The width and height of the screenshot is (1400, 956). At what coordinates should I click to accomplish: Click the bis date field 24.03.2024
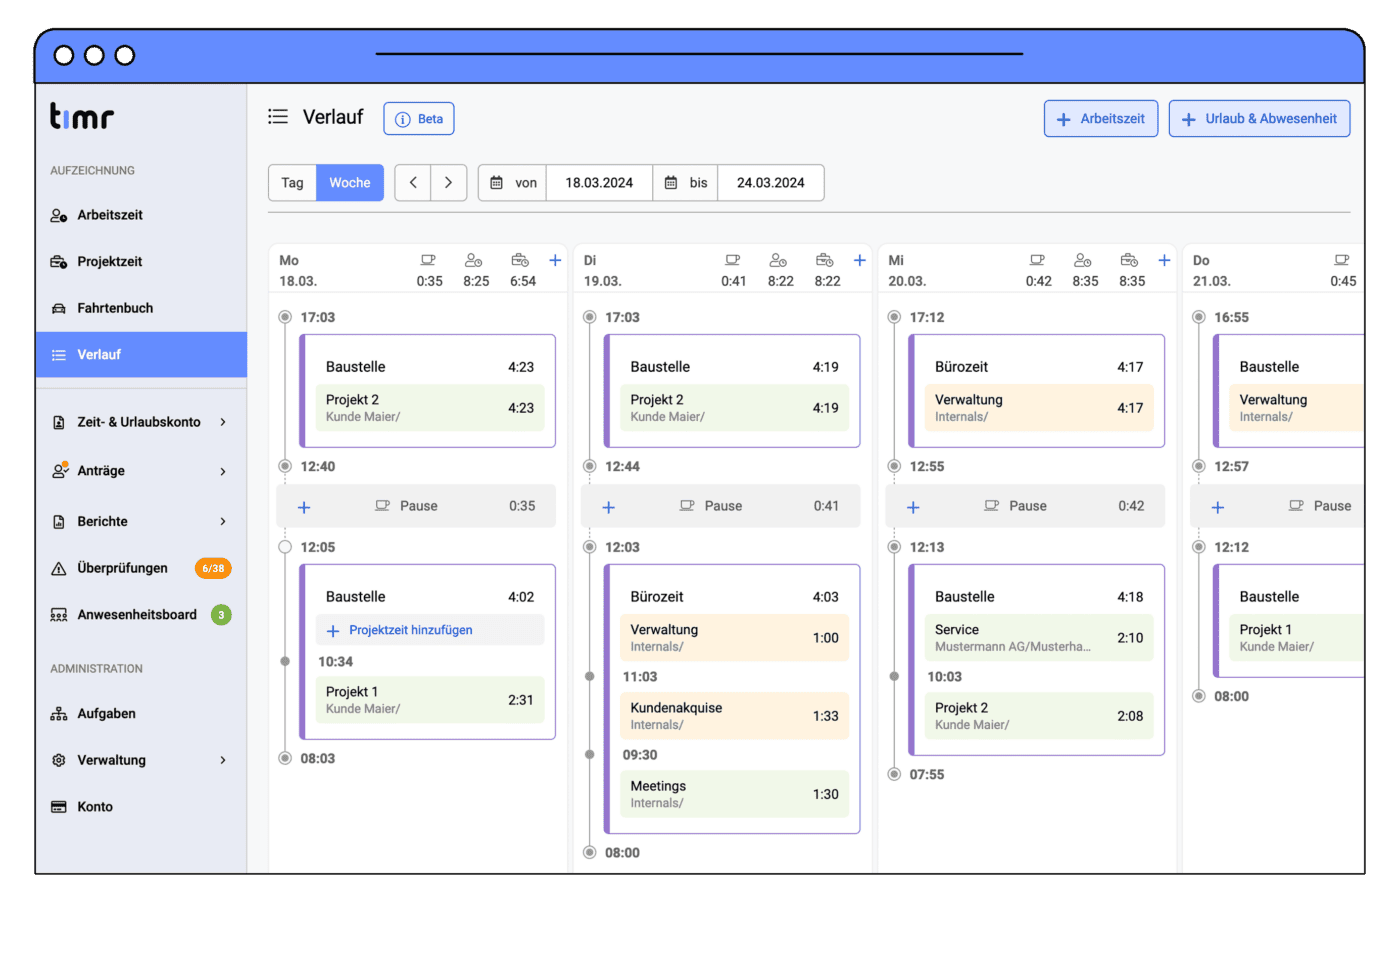tap(771, 183)
